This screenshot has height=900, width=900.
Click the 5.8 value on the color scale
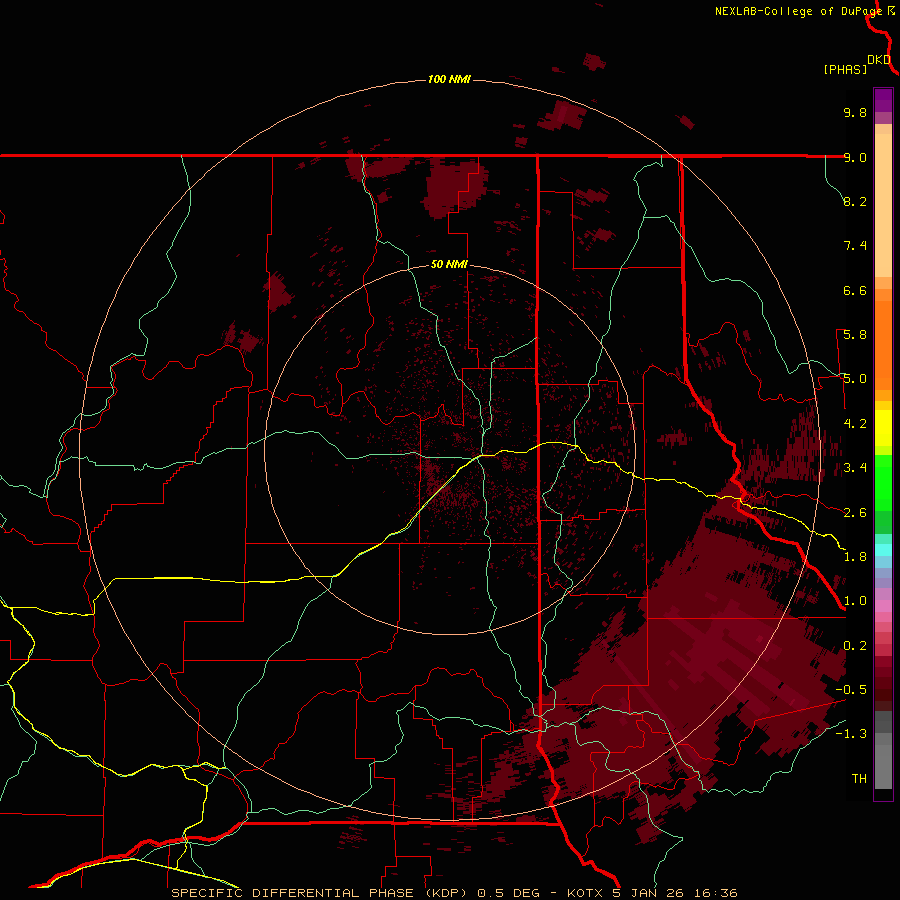click(x=855, y=335)
